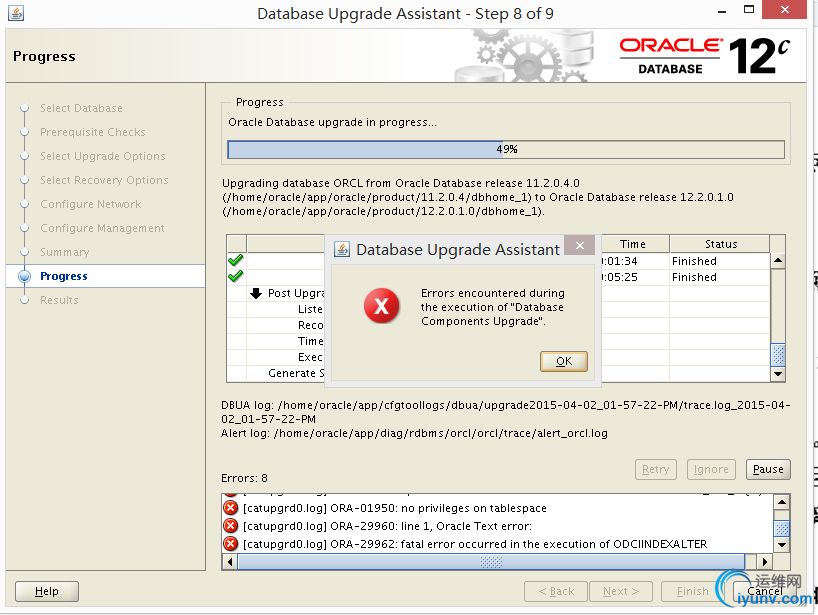Image resolution: width=818 pixels, height=615 pixels.
Task: Click the red error X icon in dialog
Action: tap(381, 306)
